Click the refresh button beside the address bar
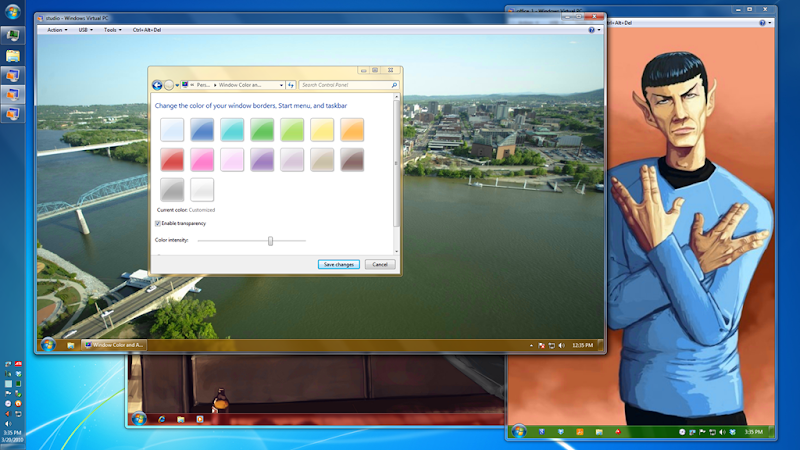800x450 pixels. point(291,85)
